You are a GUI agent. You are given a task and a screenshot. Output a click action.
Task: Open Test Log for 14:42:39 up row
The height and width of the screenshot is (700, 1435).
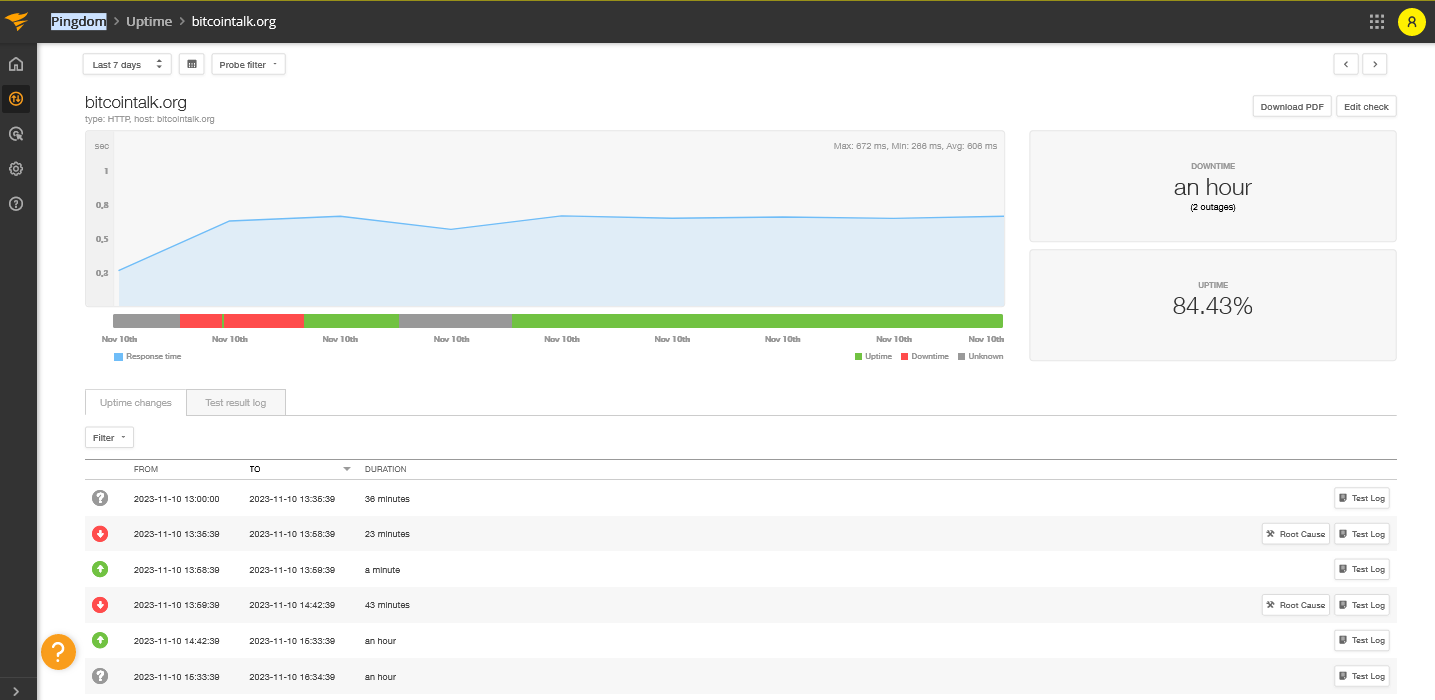tap(1362, 640)
